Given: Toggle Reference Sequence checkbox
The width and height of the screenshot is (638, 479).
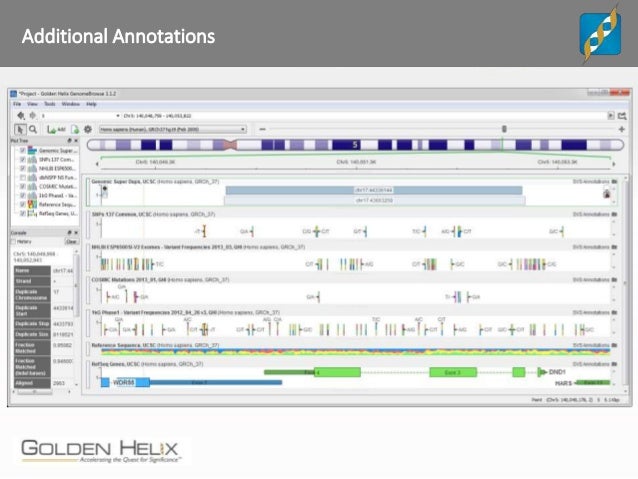Looking at the screenshot, I should [23, 204].
